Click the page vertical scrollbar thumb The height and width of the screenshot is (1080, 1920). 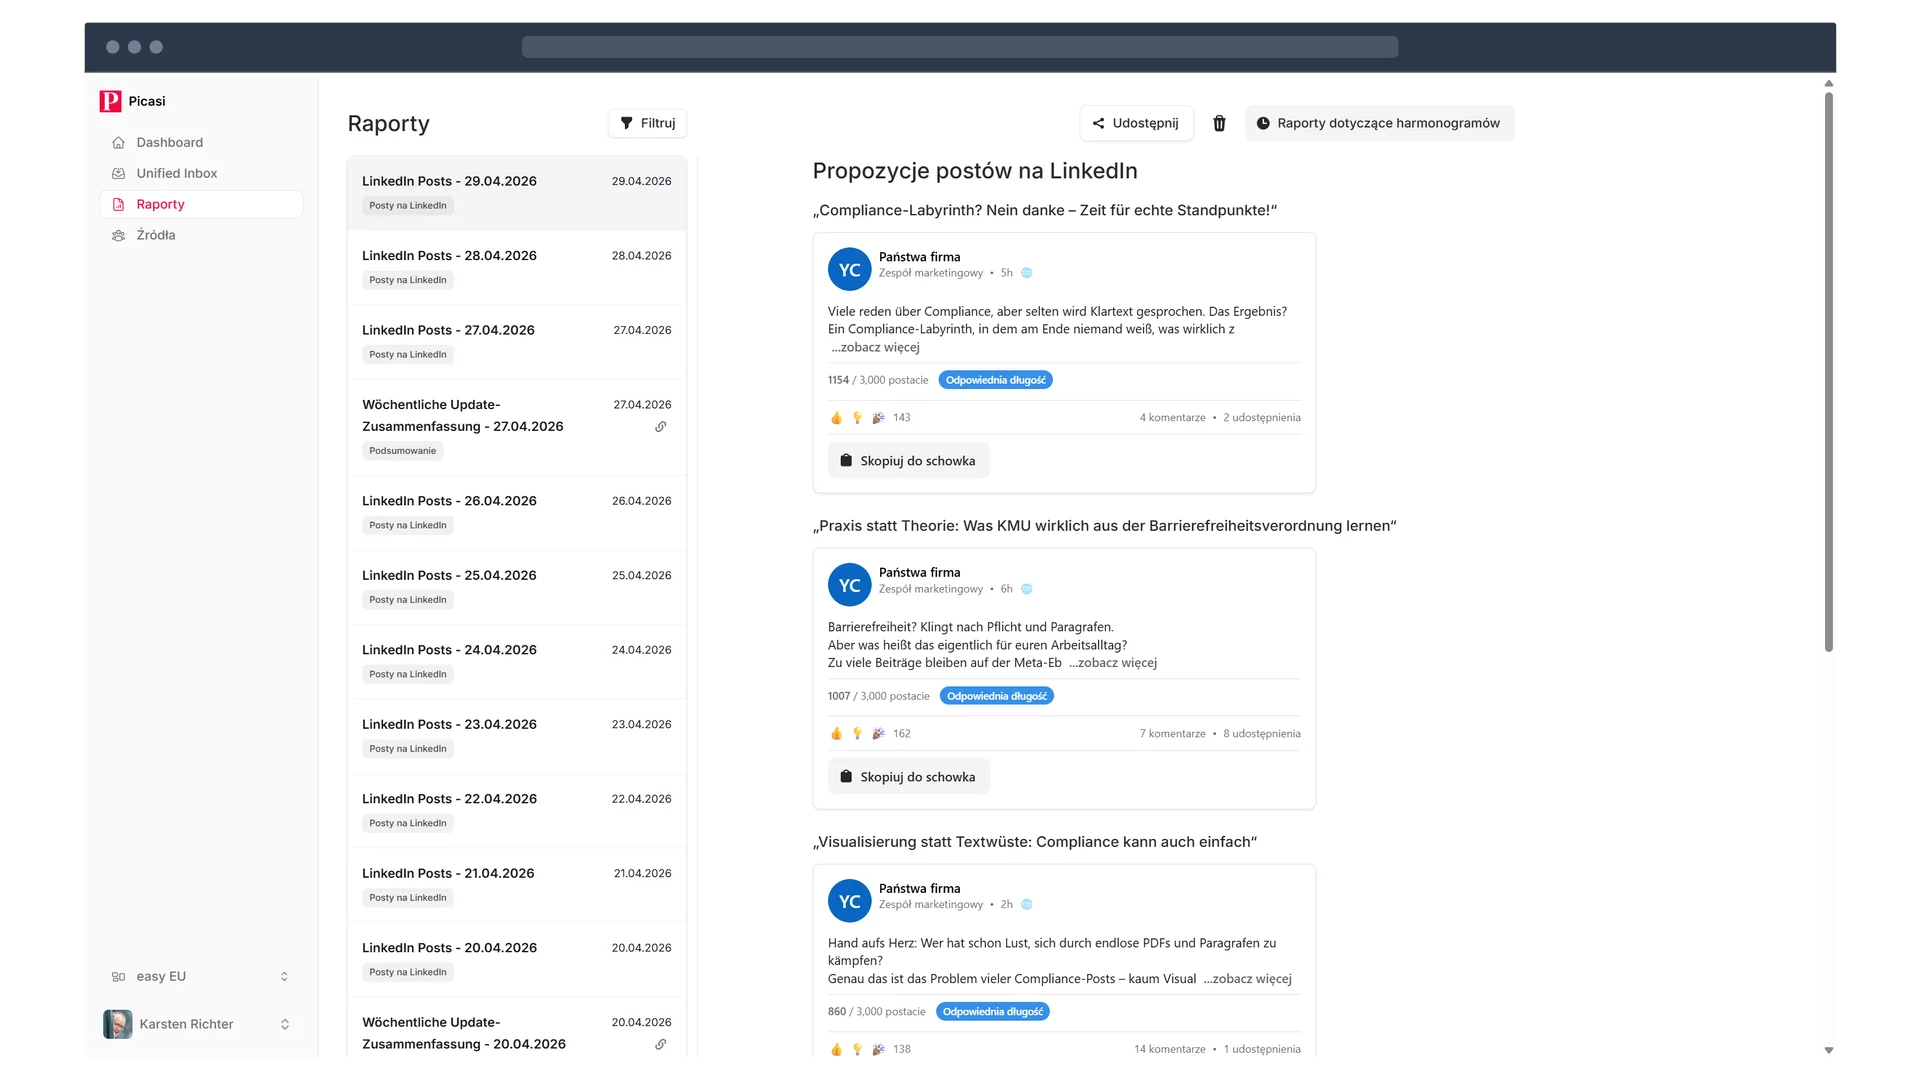click(1829, 372)
